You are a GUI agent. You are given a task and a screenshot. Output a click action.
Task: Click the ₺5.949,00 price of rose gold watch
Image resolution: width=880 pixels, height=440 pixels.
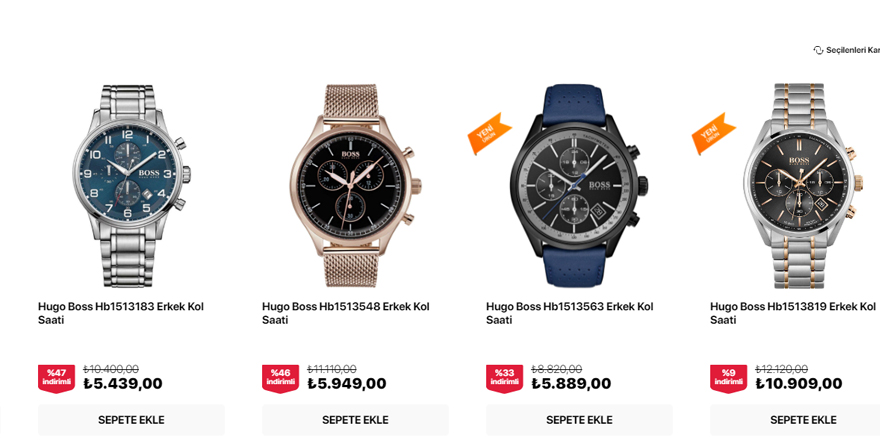tap(347, 384)
